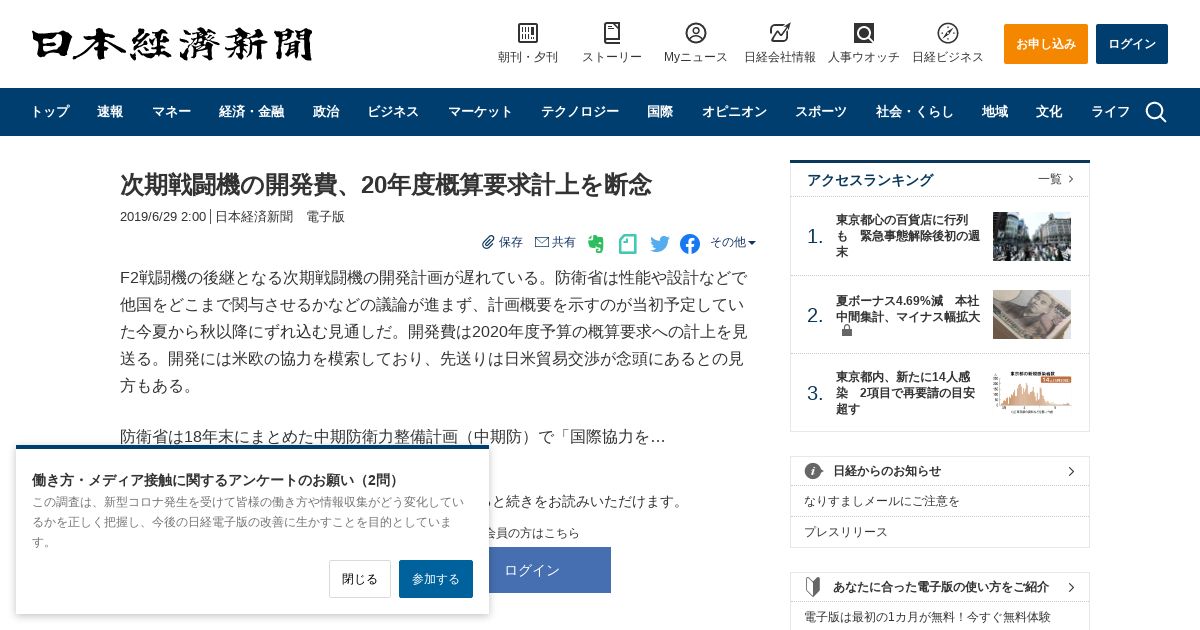Expand the その他 share options dropdown
The height and width of the screenshot is (630, 1200).
(733, 242)
